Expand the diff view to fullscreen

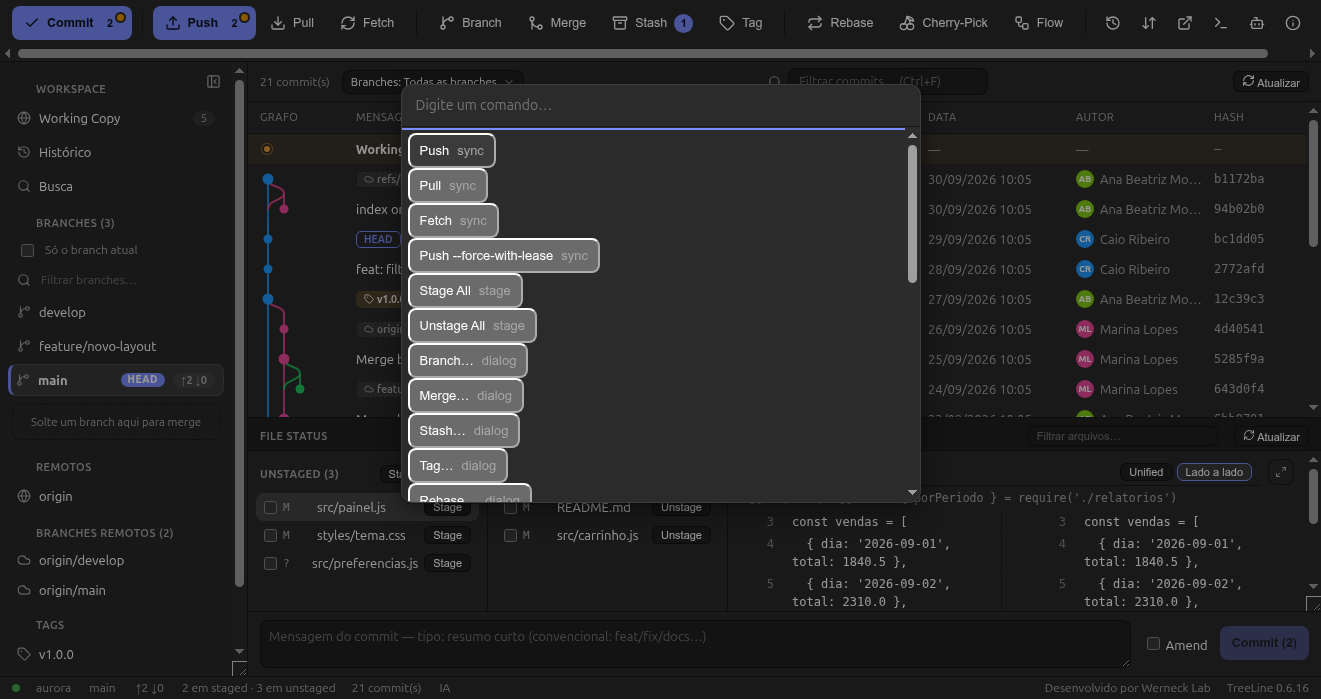pyautogui.click(x=1281, y=472)
